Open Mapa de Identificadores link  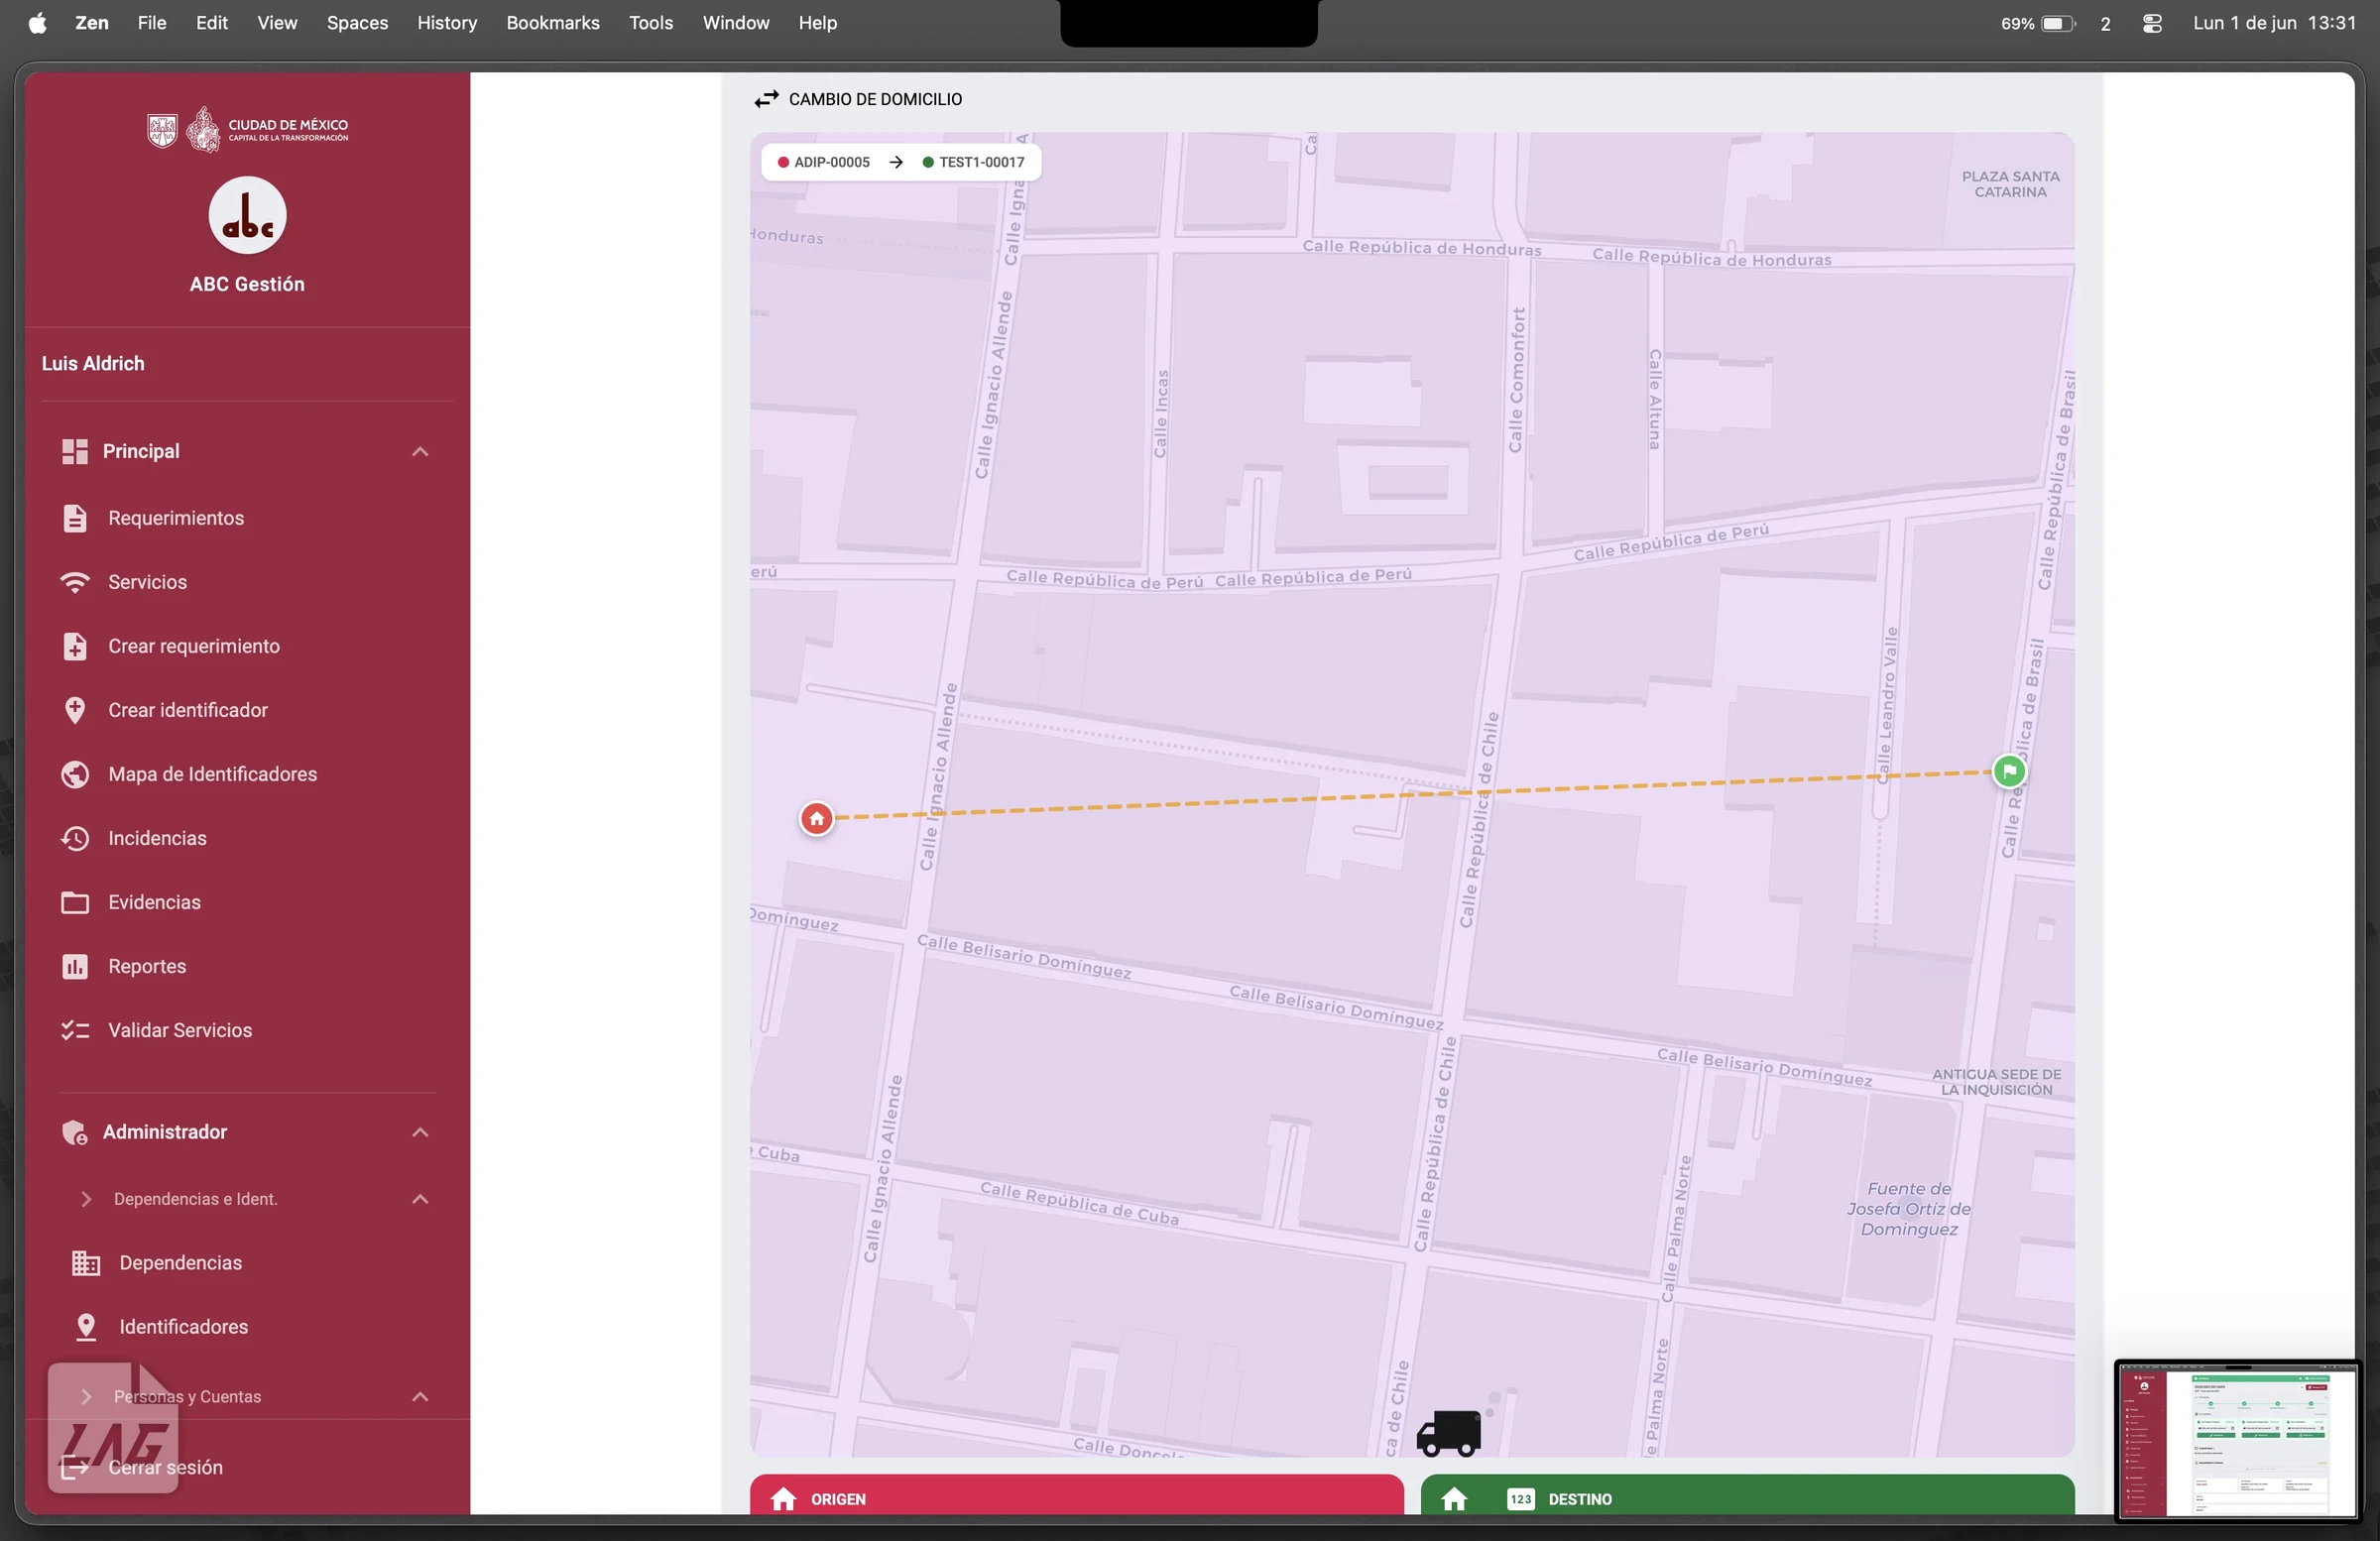point(212,774)
